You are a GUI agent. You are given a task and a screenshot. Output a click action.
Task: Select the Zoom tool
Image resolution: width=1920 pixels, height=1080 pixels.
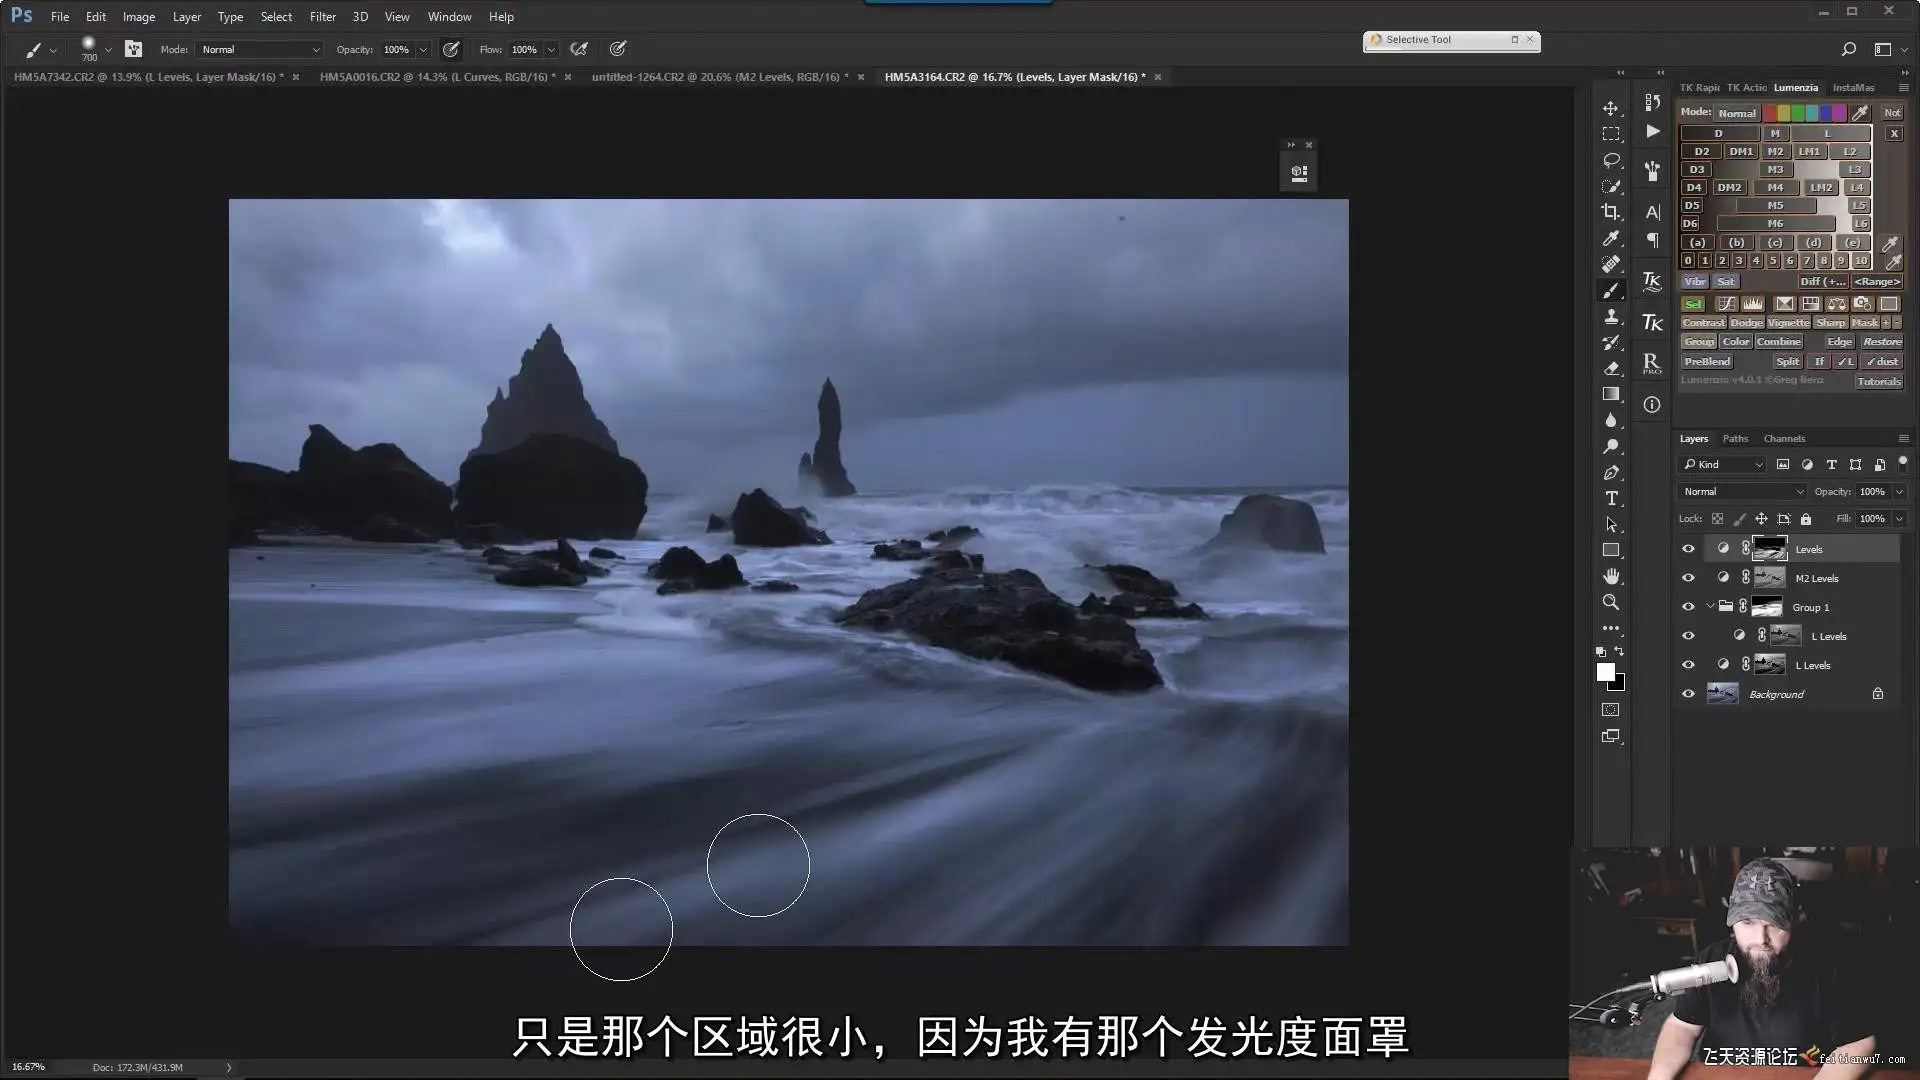click(x=1610, y=602)
